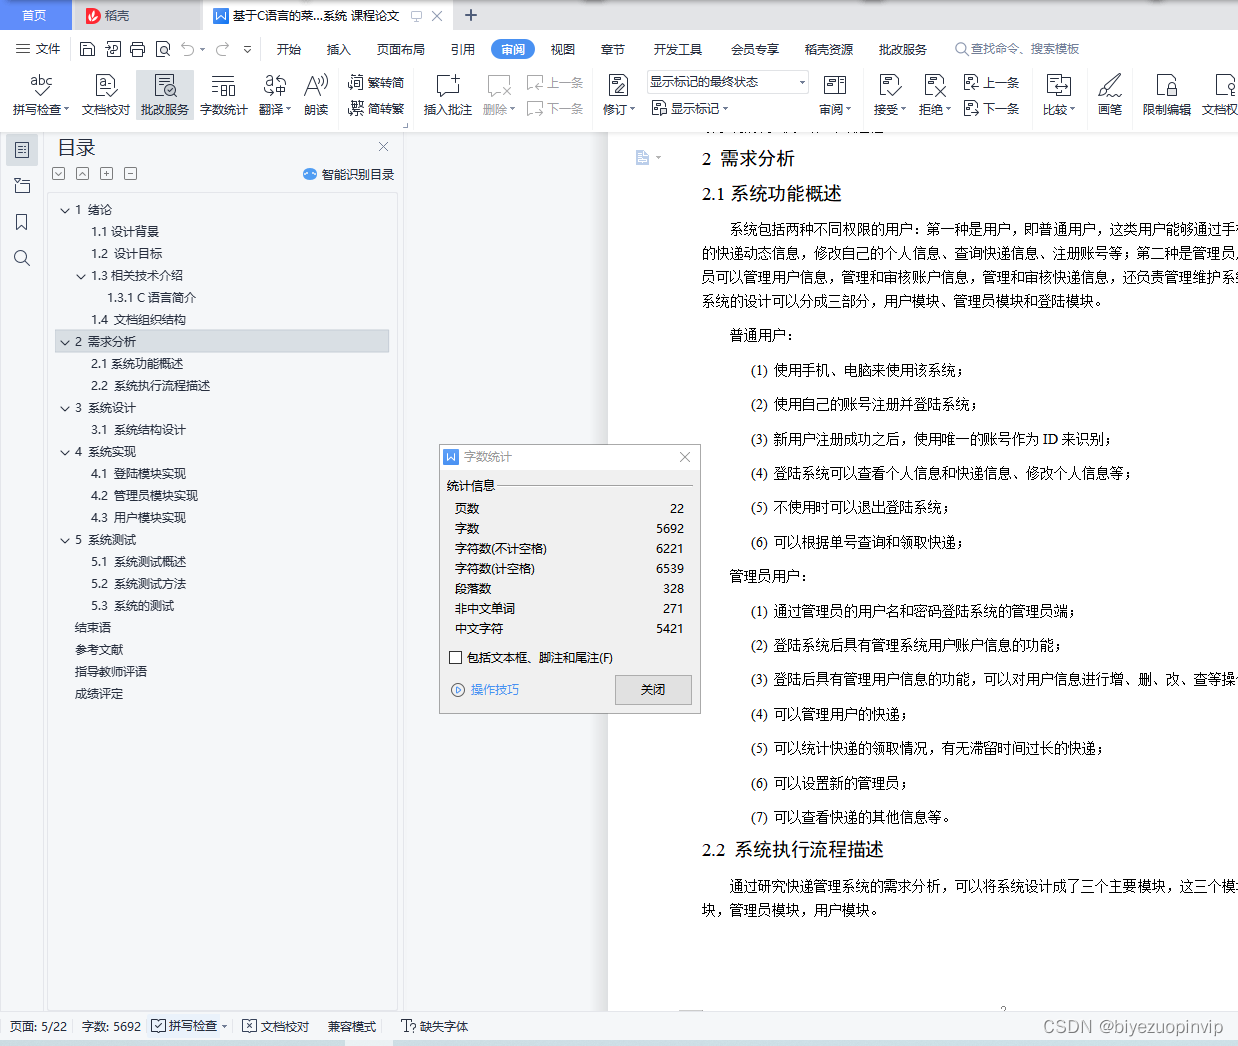
Task: Select 5.2 系统测试方法 in the outline
Action: (x=139, y=583)
